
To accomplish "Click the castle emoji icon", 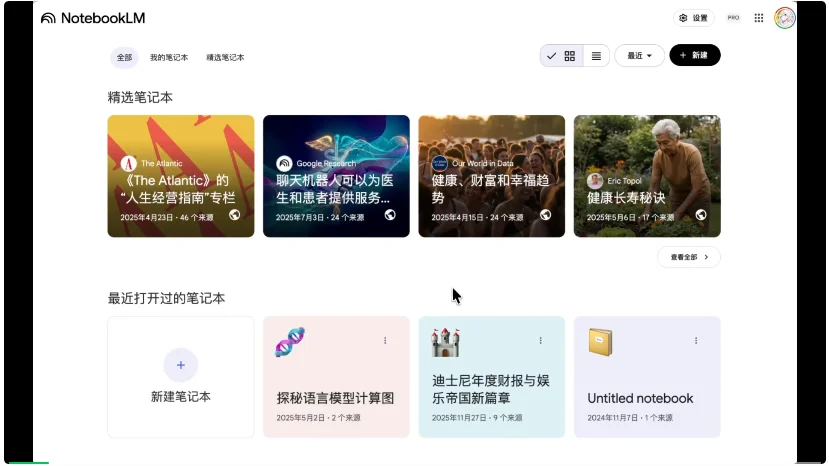I will pyautogui.click(x=445, y=342).
